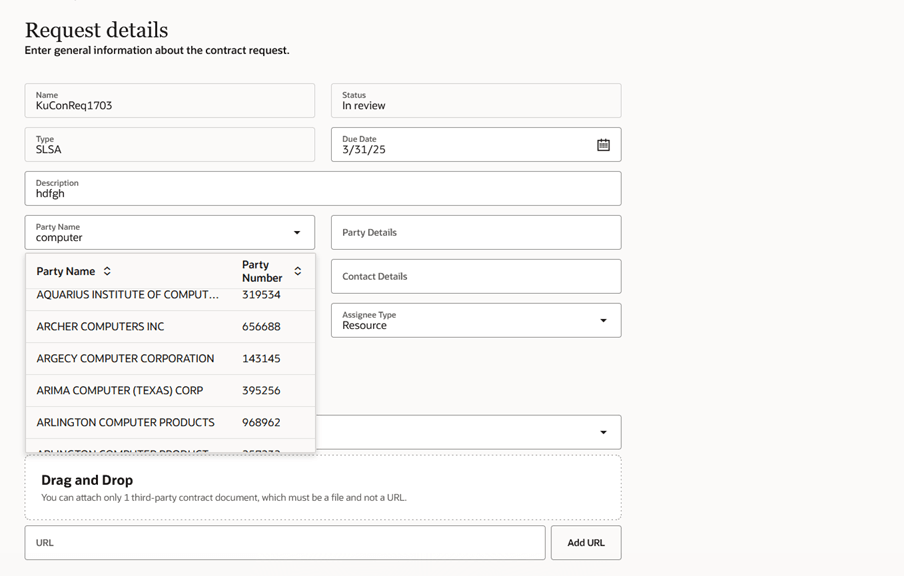
Task: Open the dropdown below the party list
Action: pyautogui.click(x=603, y=432)
